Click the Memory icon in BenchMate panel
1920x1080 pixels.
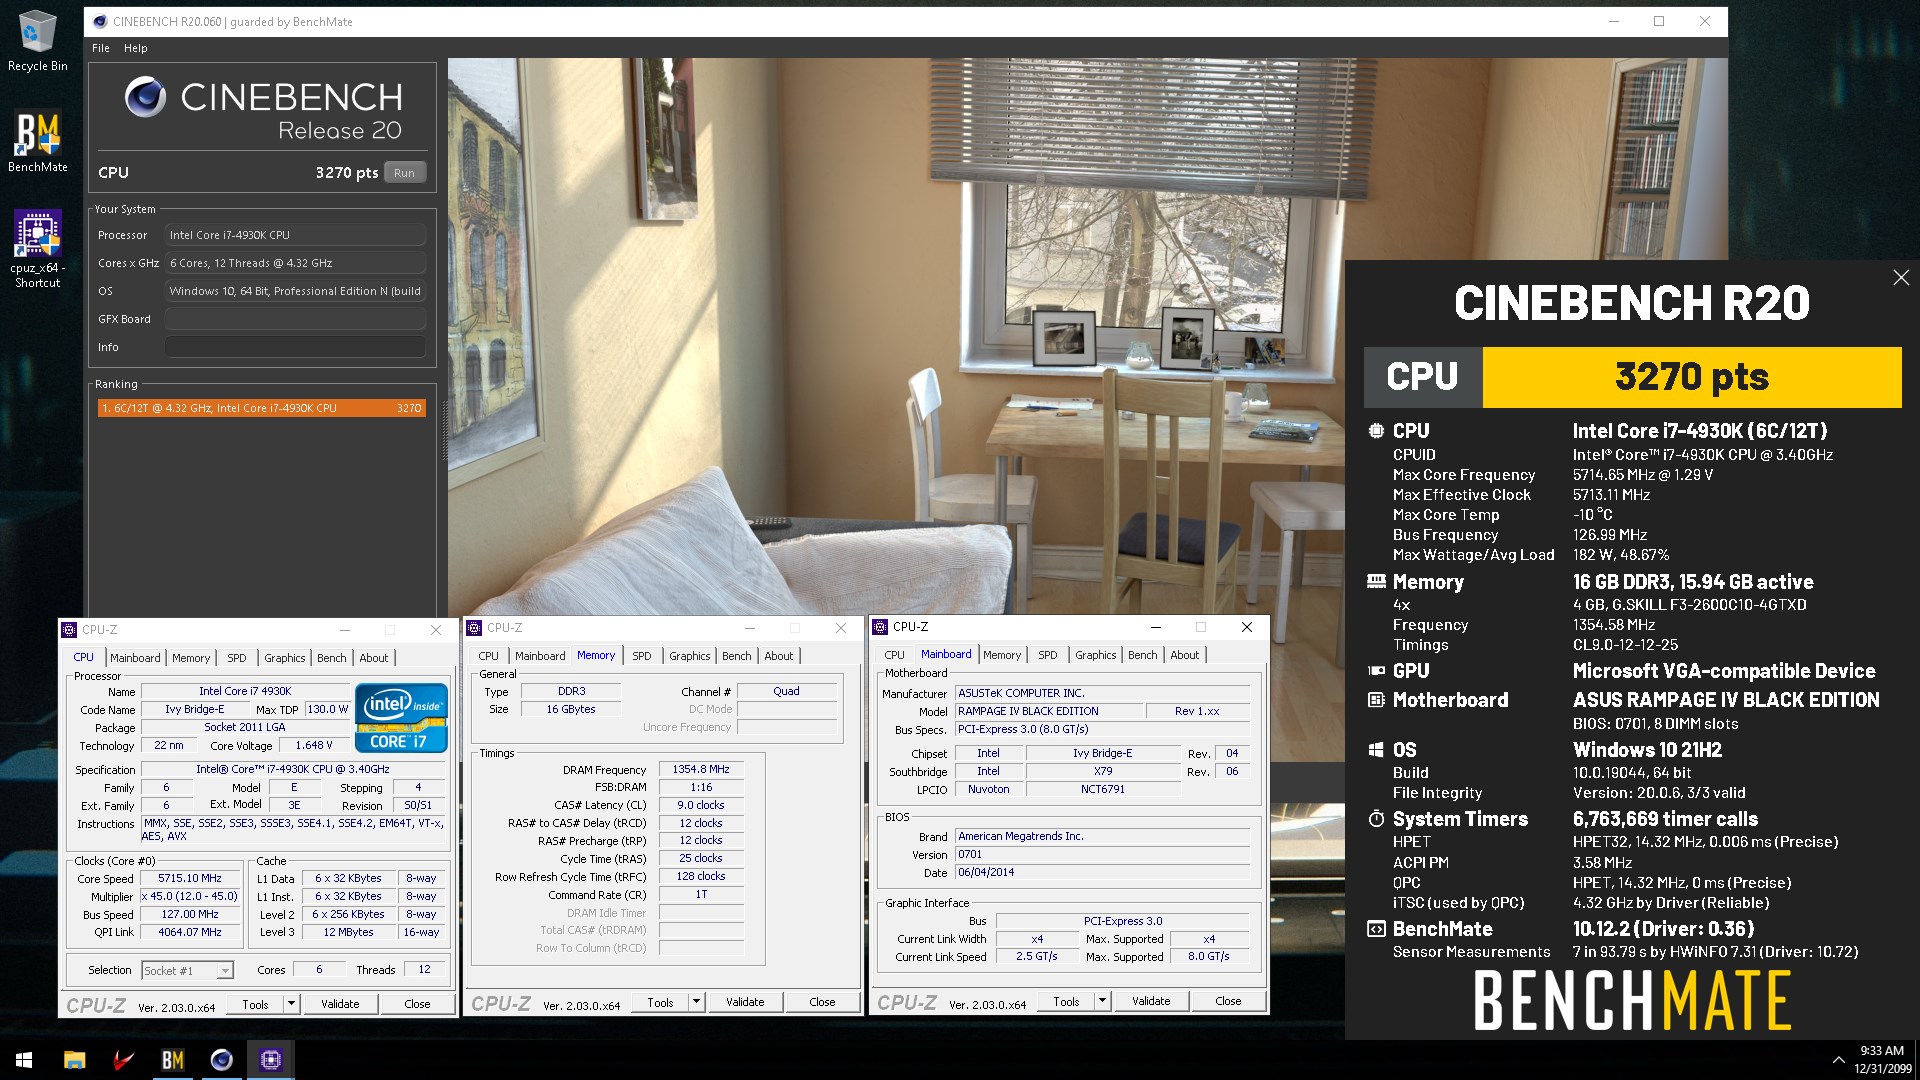[1376, 581]
